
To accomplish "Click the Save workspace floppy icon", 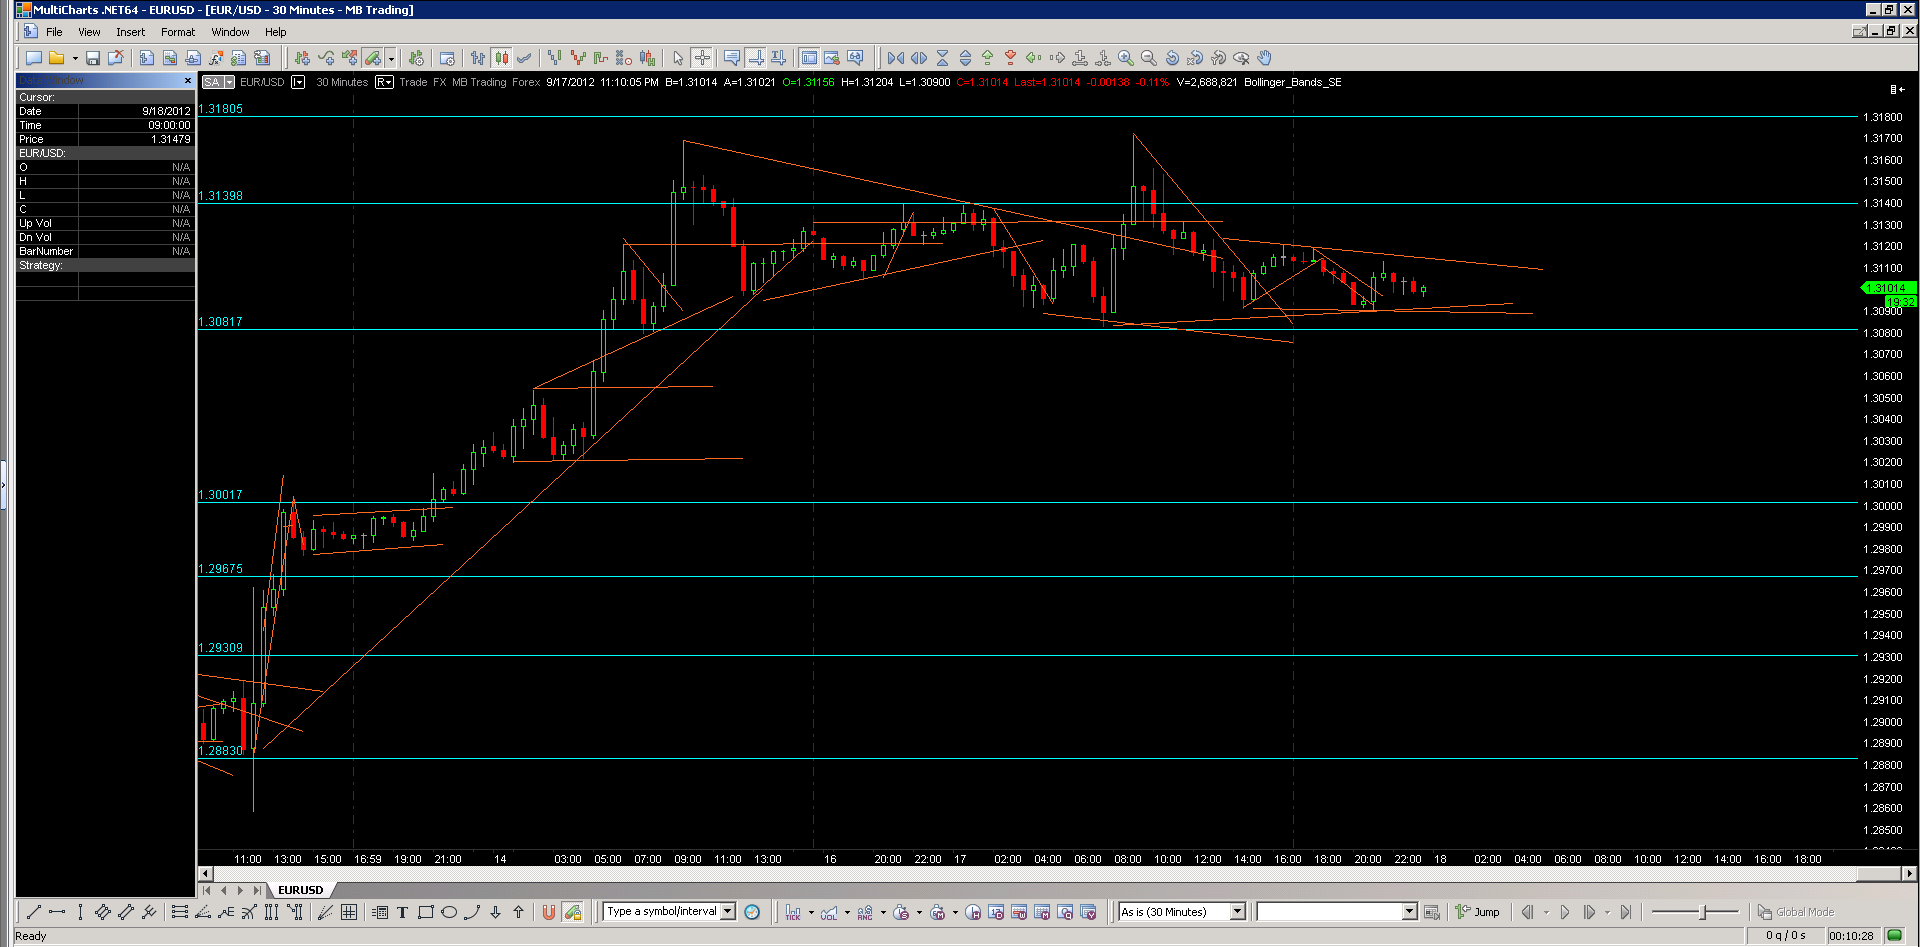I will point(93,58).
